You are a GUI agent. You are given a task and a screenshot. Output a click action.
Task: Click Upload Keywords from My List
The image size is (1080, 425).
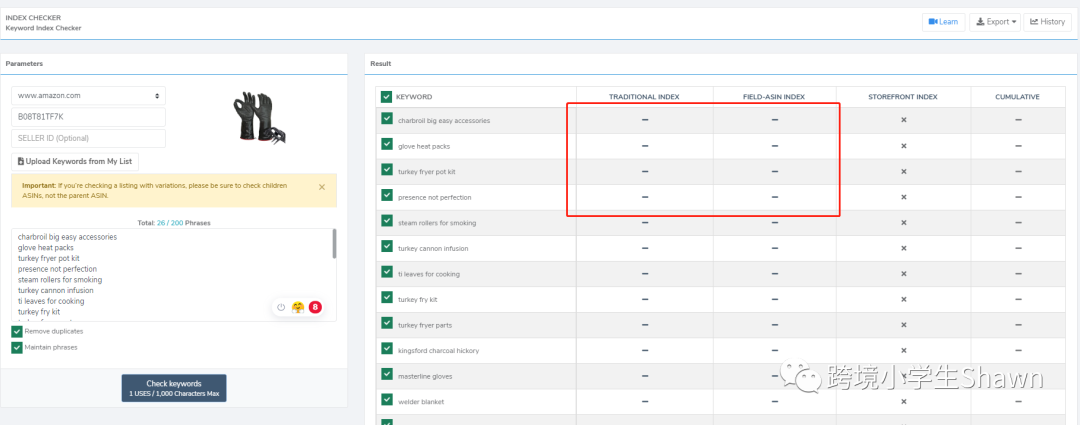click(76, 161)
